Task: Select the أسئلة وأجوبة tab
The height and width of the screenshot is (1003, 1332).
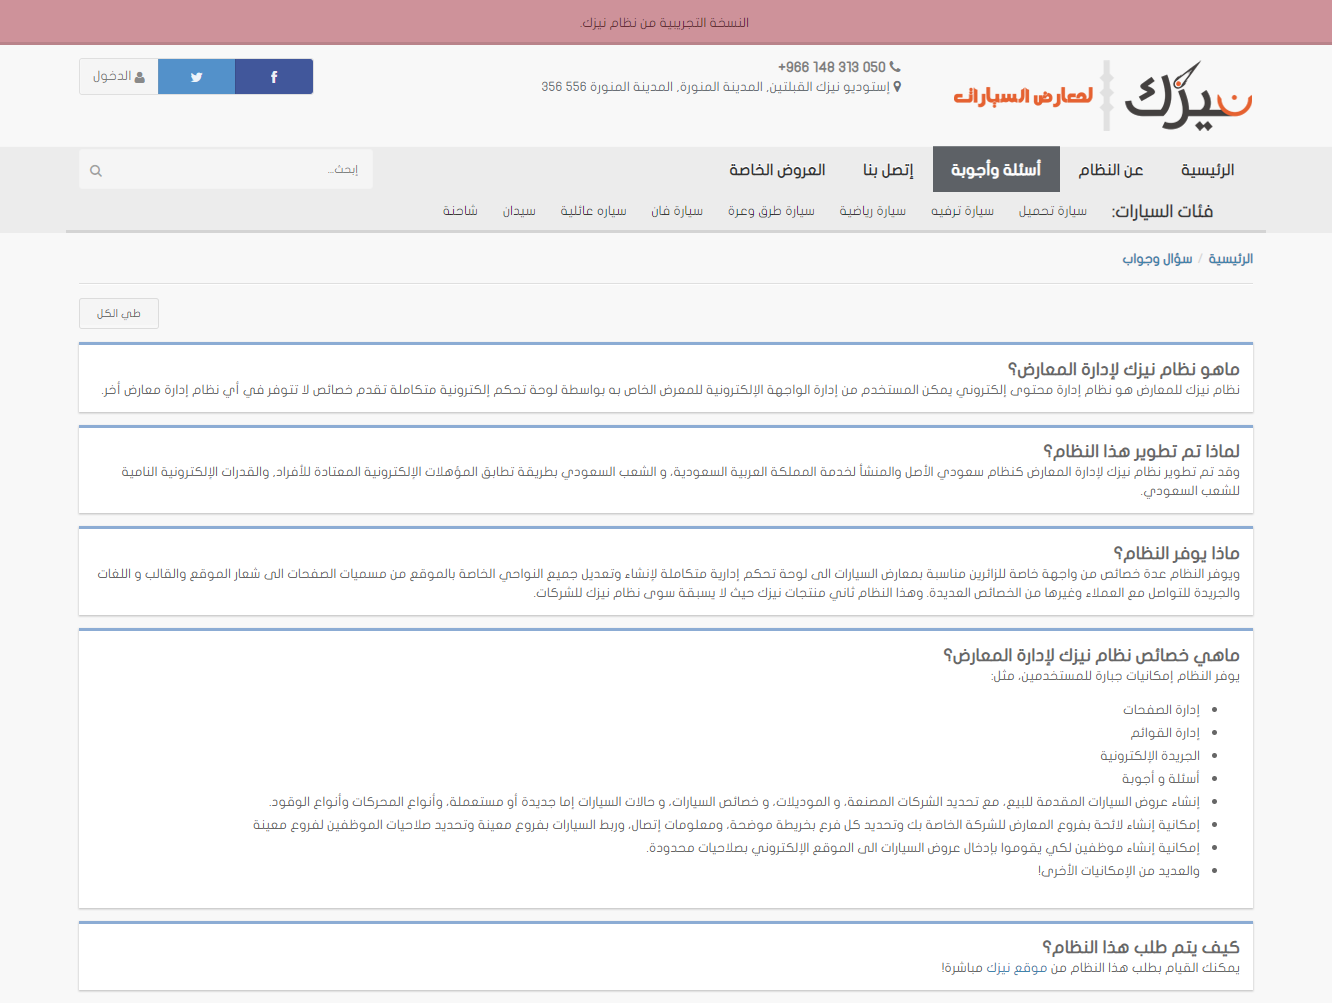Action: coord(996,170)
